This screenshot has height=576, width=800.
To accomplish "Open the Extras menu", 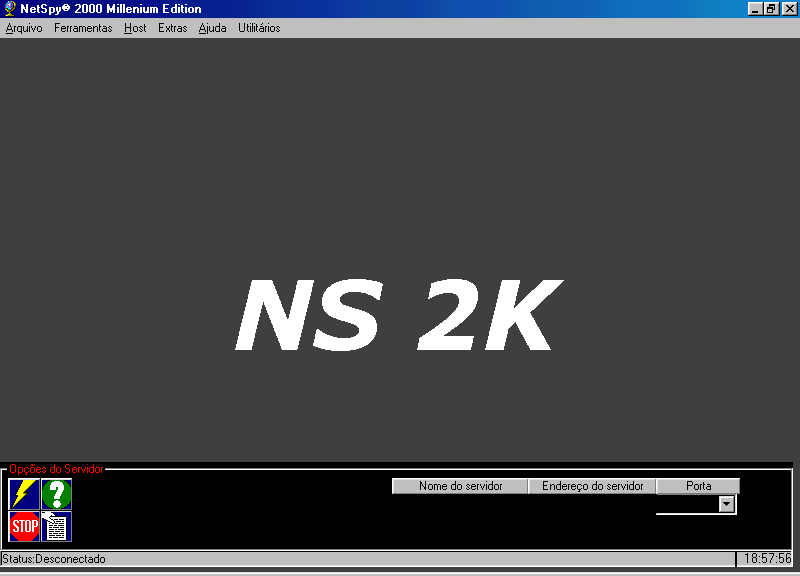I will click(172, 28).
